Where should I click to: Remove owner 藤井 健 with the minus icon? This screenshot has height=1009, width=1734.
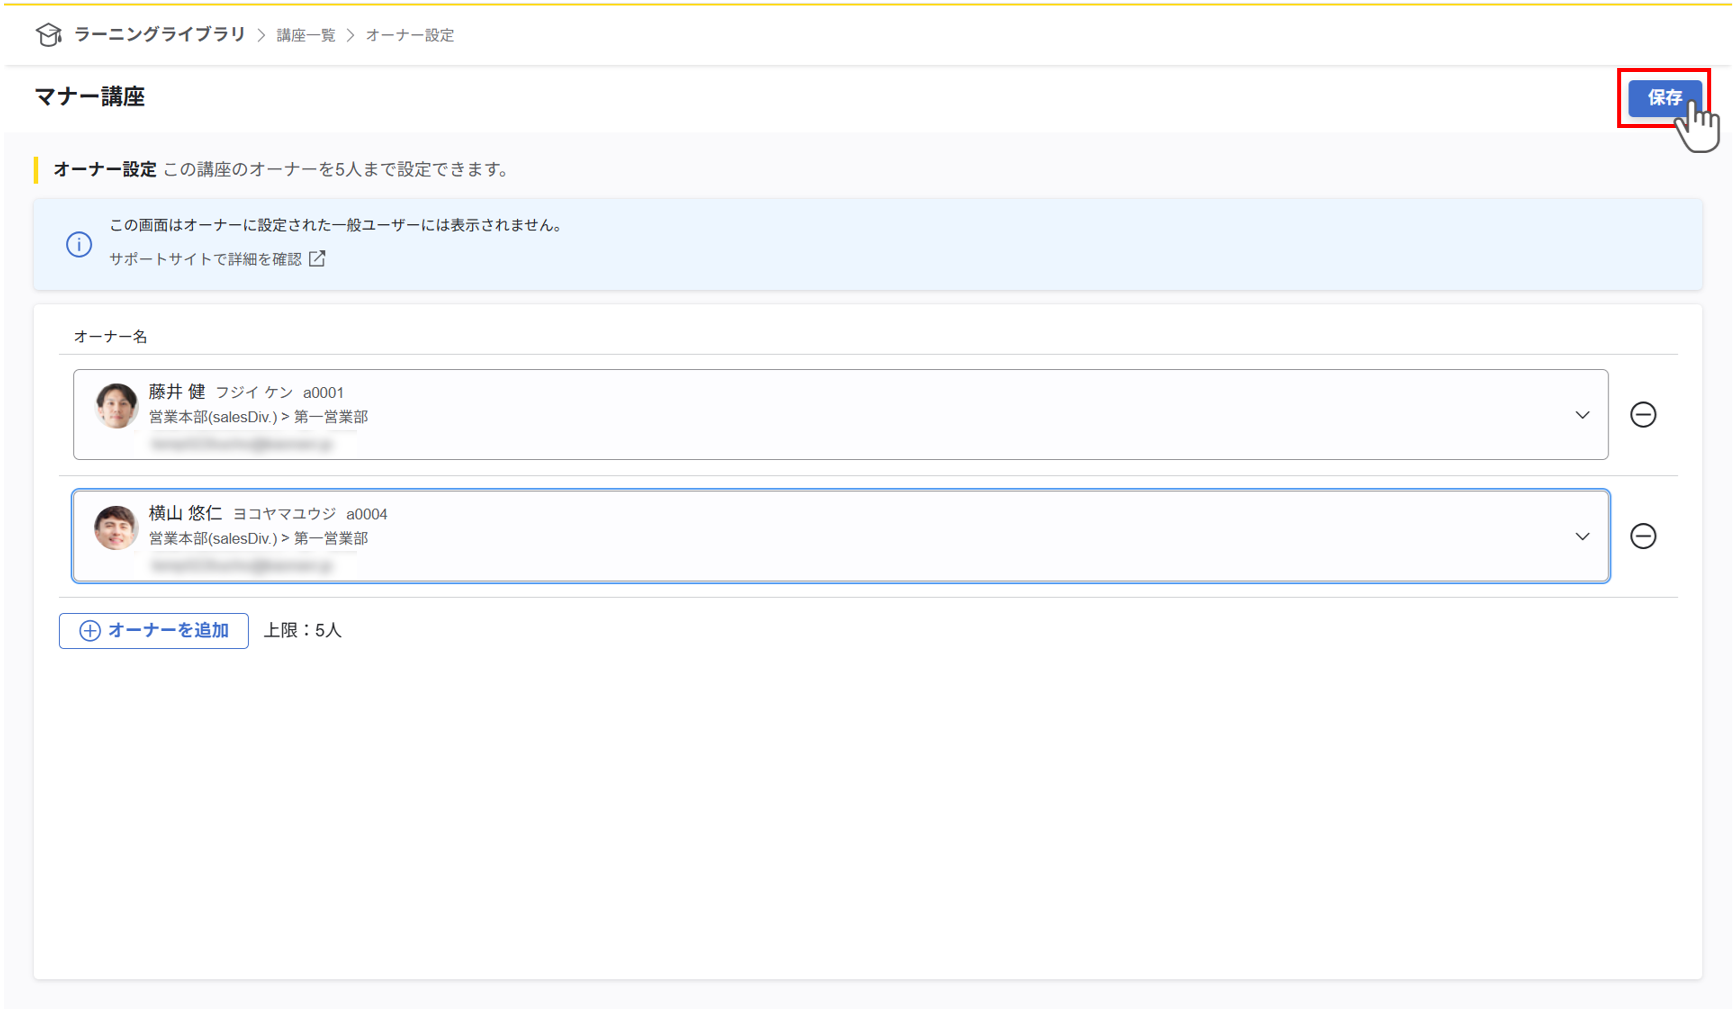pos(1644,415)
